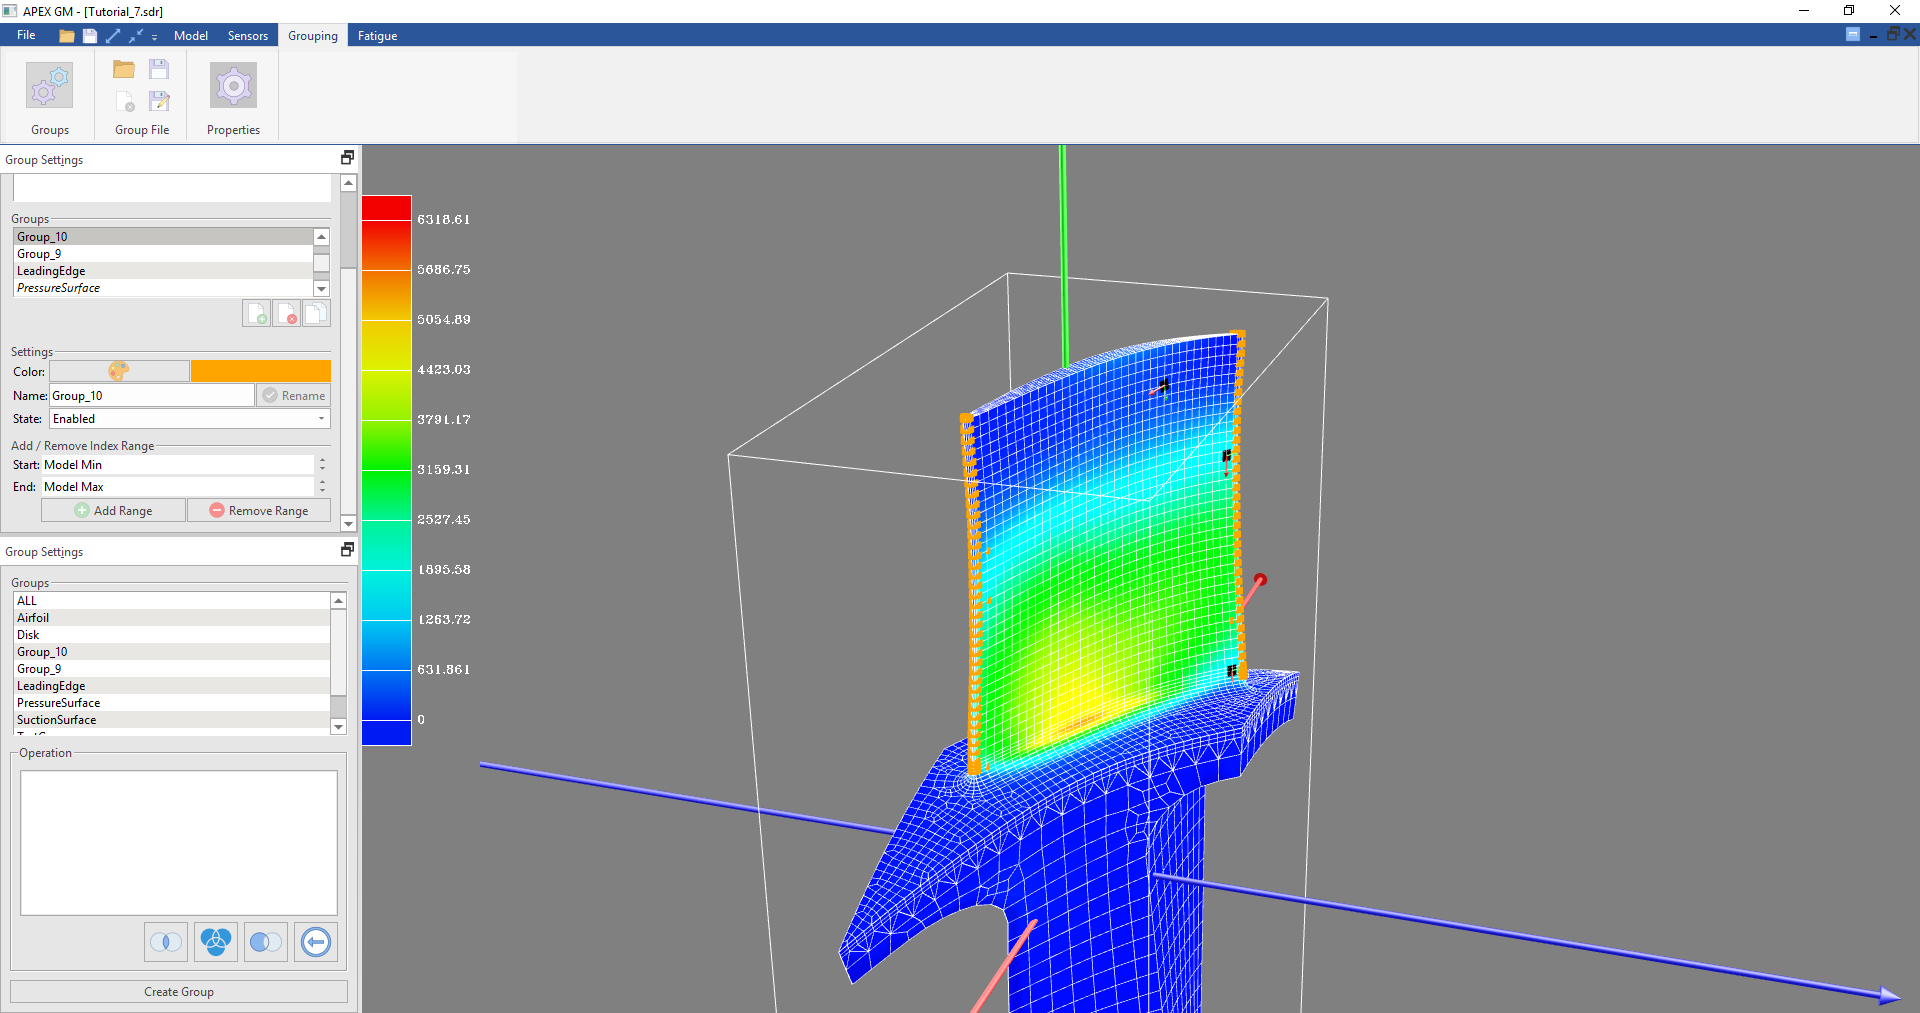Click expand arrows icon in quick access toolbar
The width and height of the screenshot is (1920, 1013).
[x=113, y=36]
